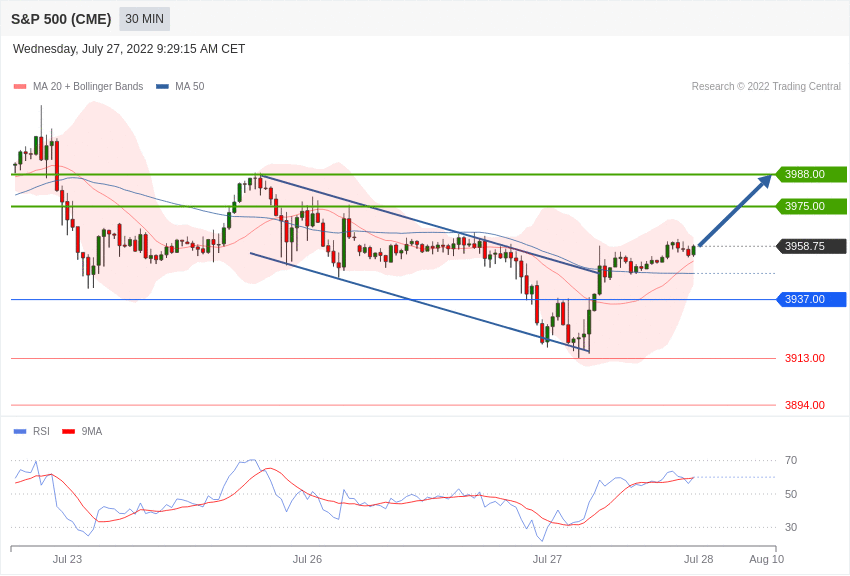Click the 3975.00 resistance price tag
The height and width of the screenshot is (576, 850).
click(x=812, y=206)
